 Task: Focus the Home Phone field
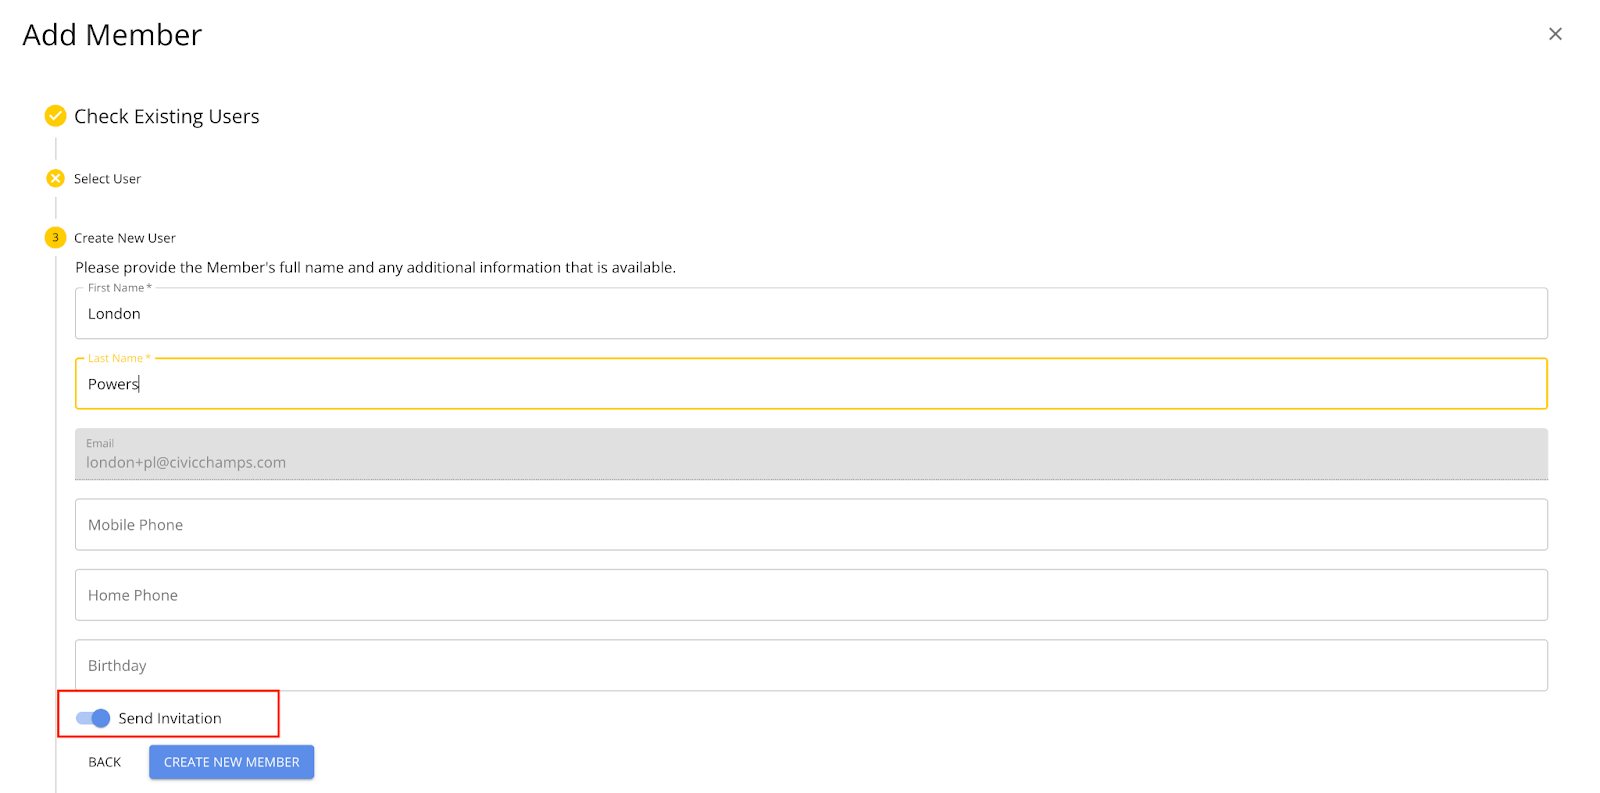tap(811, 595)
